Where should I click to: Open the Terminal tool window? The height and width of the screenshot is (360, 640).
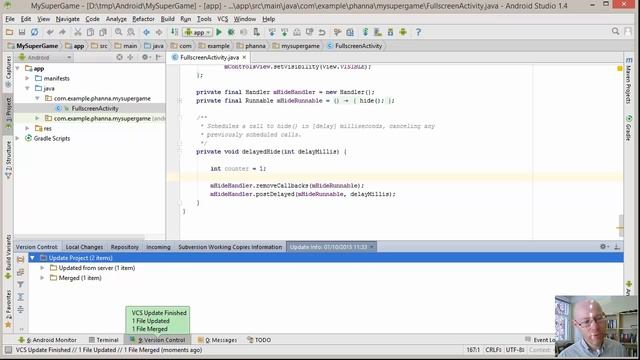(103, 340)
